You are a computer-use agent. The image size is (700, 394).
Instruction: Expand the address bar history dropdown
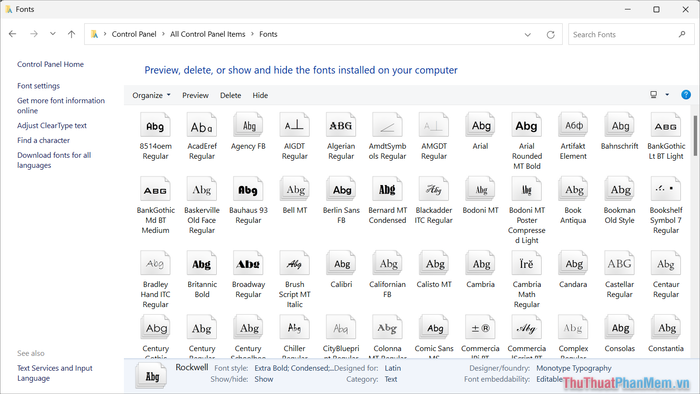point(527,34)
